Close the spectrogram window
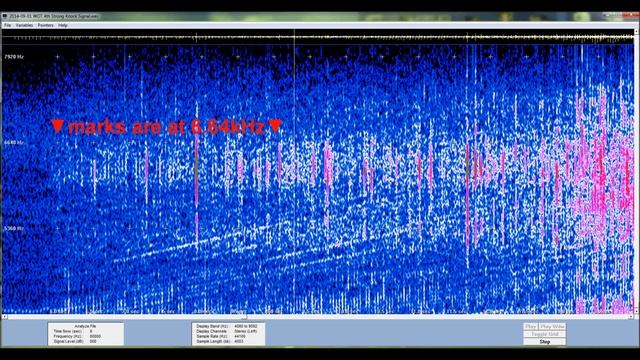Screen dimensions: 640x360 pyautogui.click(x=631, y=16)
